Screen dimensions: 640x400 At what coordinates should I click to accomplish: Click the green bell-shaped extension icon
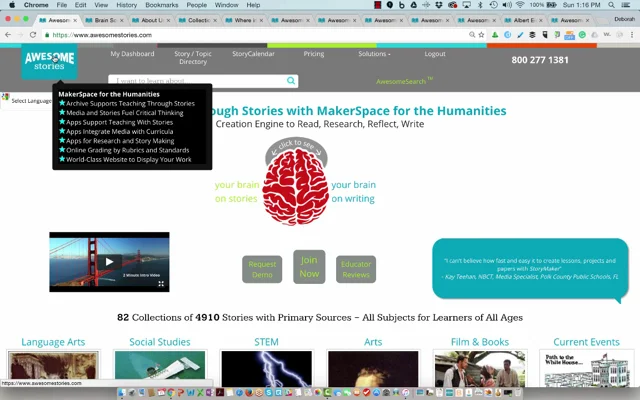pyautogui.click(x=495, y=35)
